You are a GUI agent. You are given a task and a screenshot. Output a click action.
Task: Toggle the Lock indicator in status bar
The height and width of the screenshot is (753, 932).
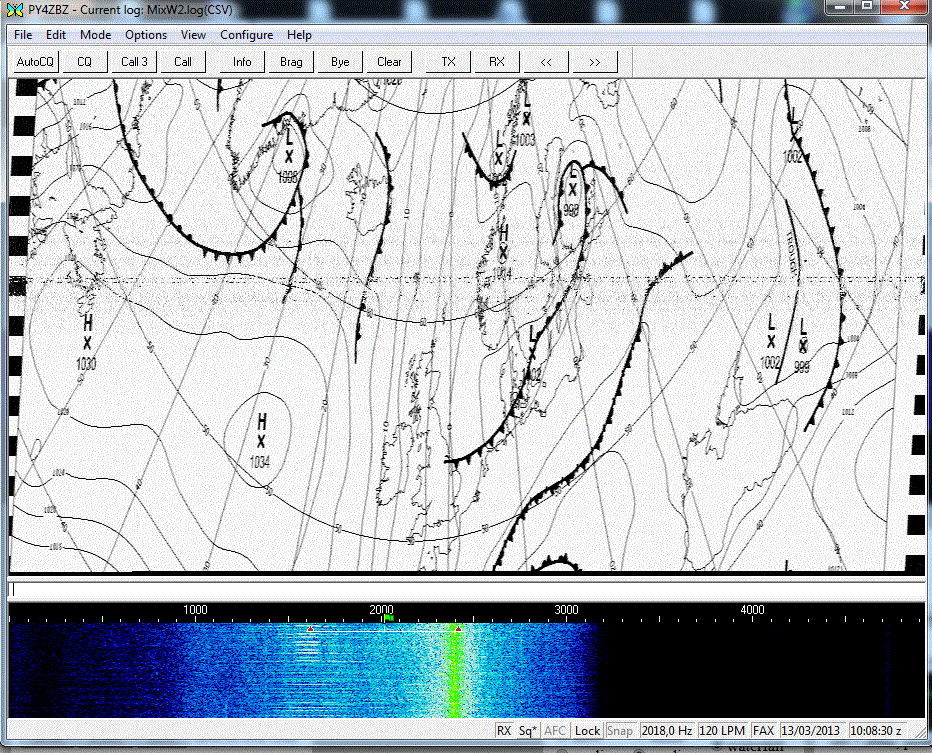click(588, 731)
